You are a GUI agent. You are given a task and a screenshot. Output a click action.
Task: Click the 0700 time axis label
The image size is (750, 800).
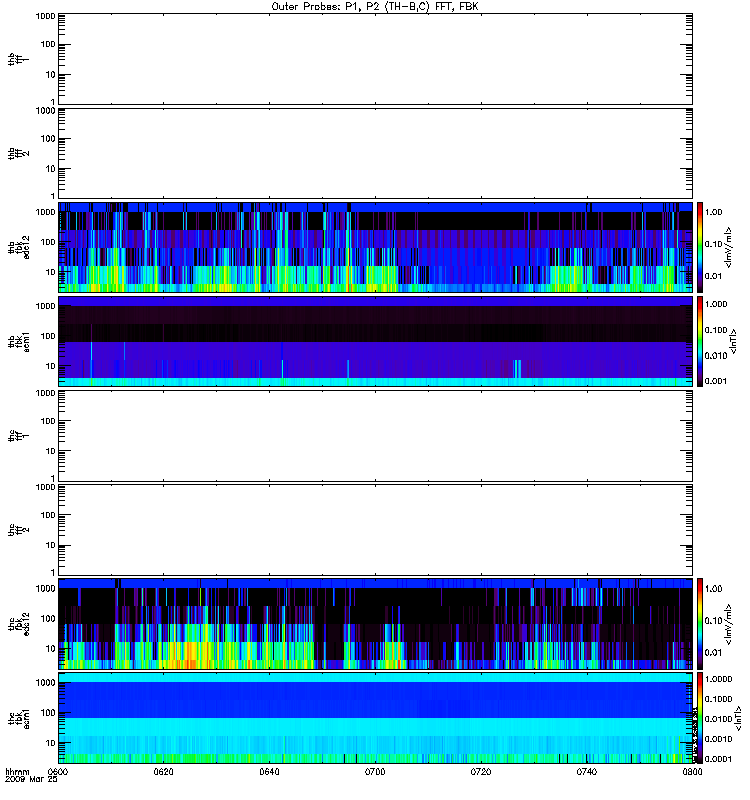point(375,771)
